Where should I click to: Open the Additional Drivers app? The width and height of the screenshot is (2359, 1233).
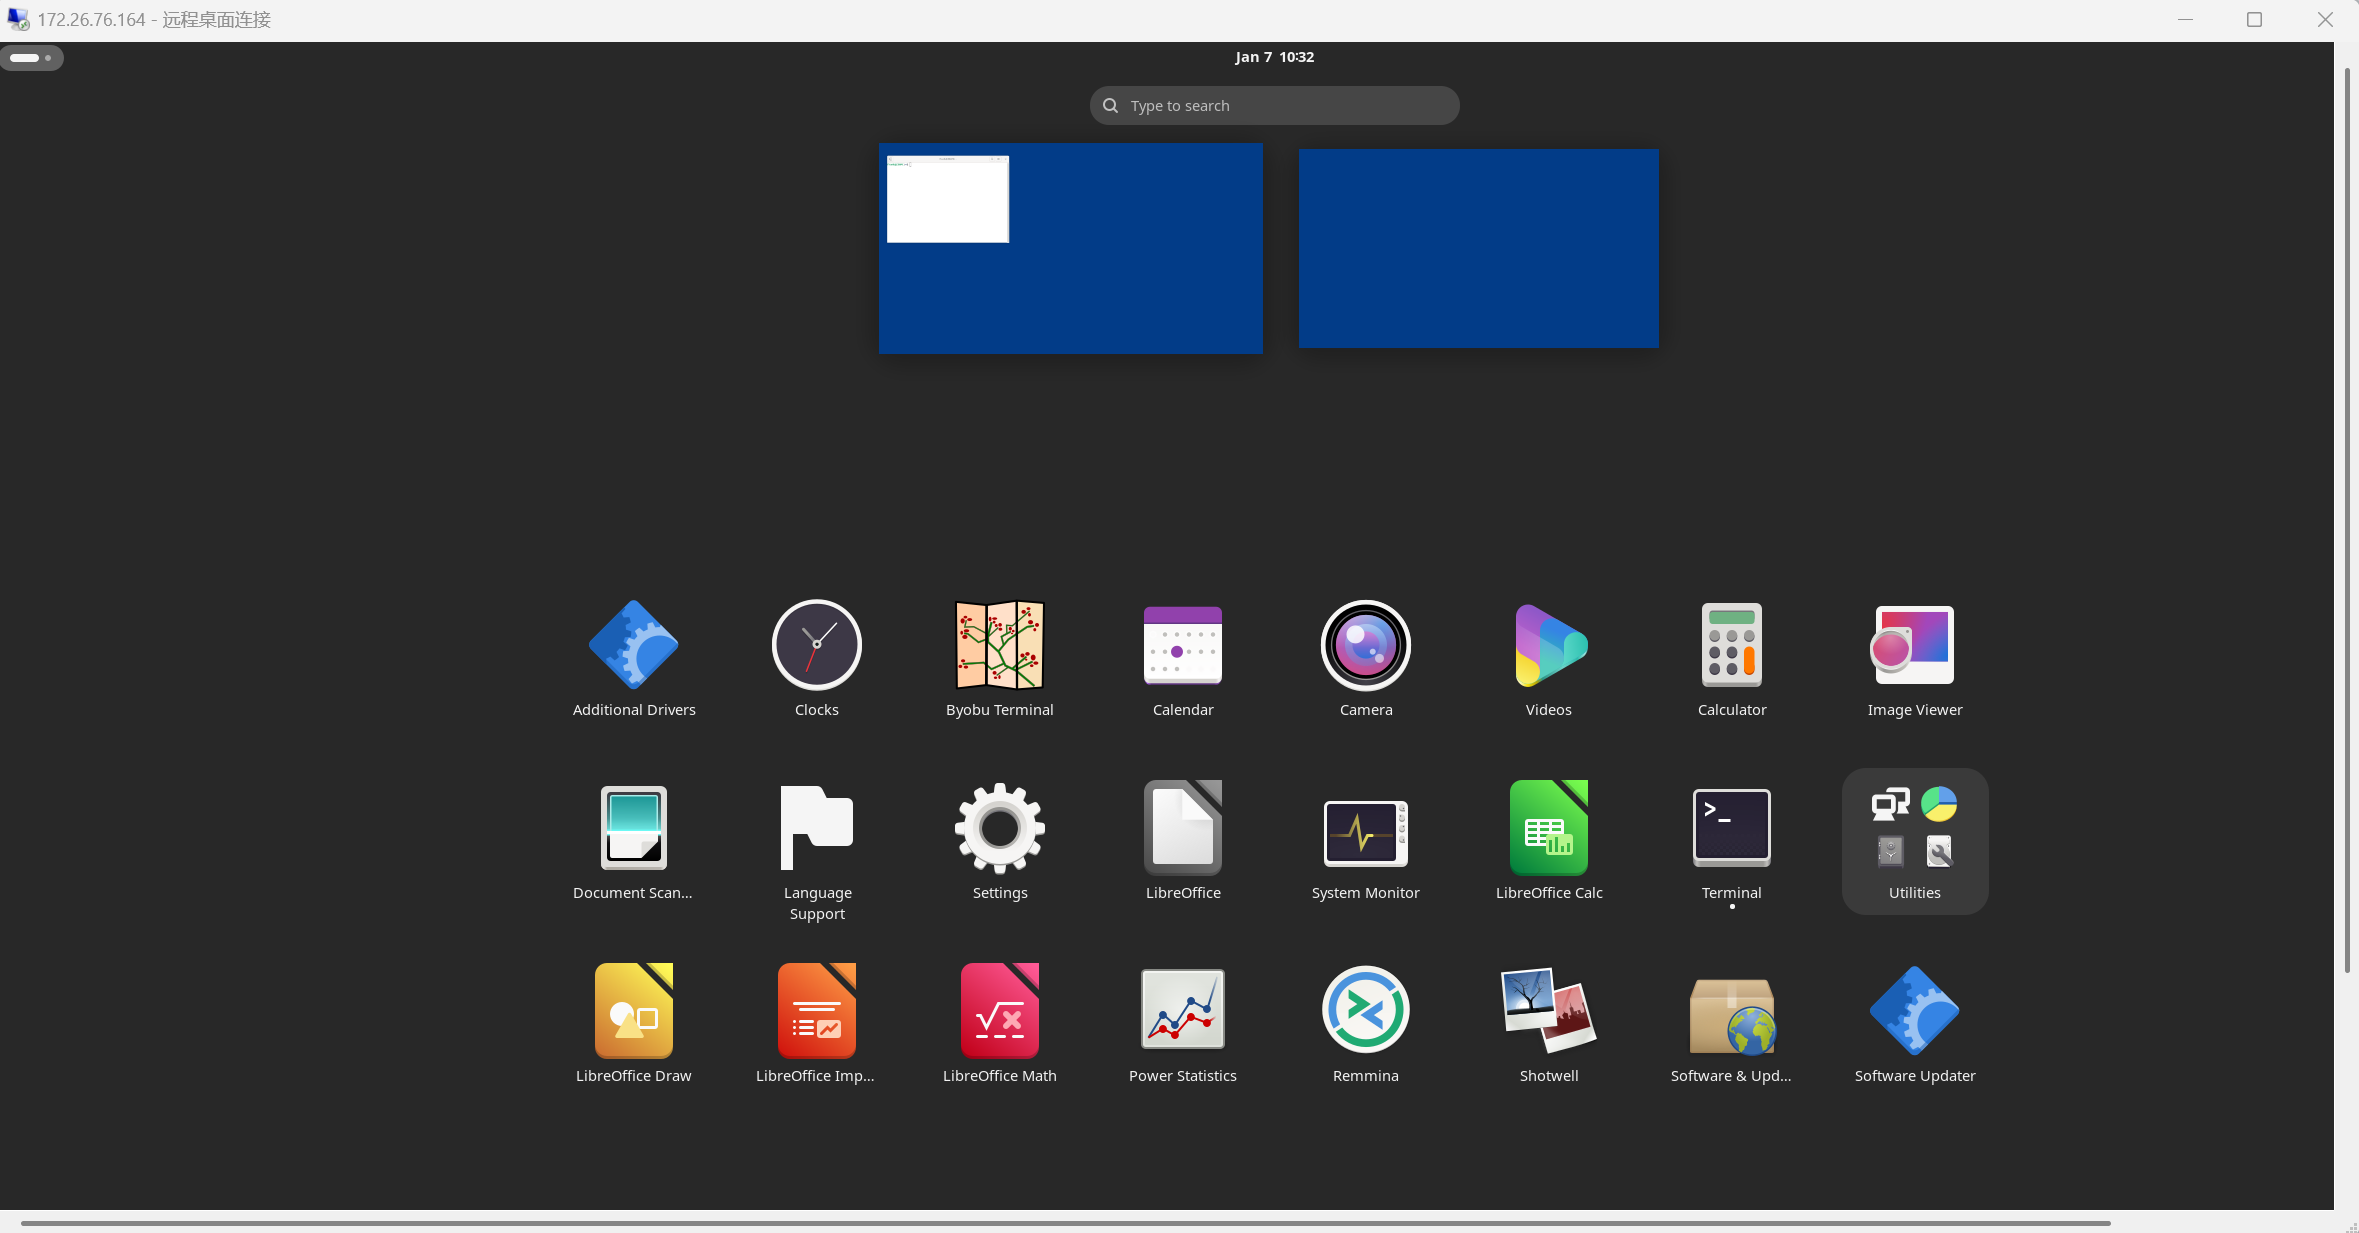633,646
